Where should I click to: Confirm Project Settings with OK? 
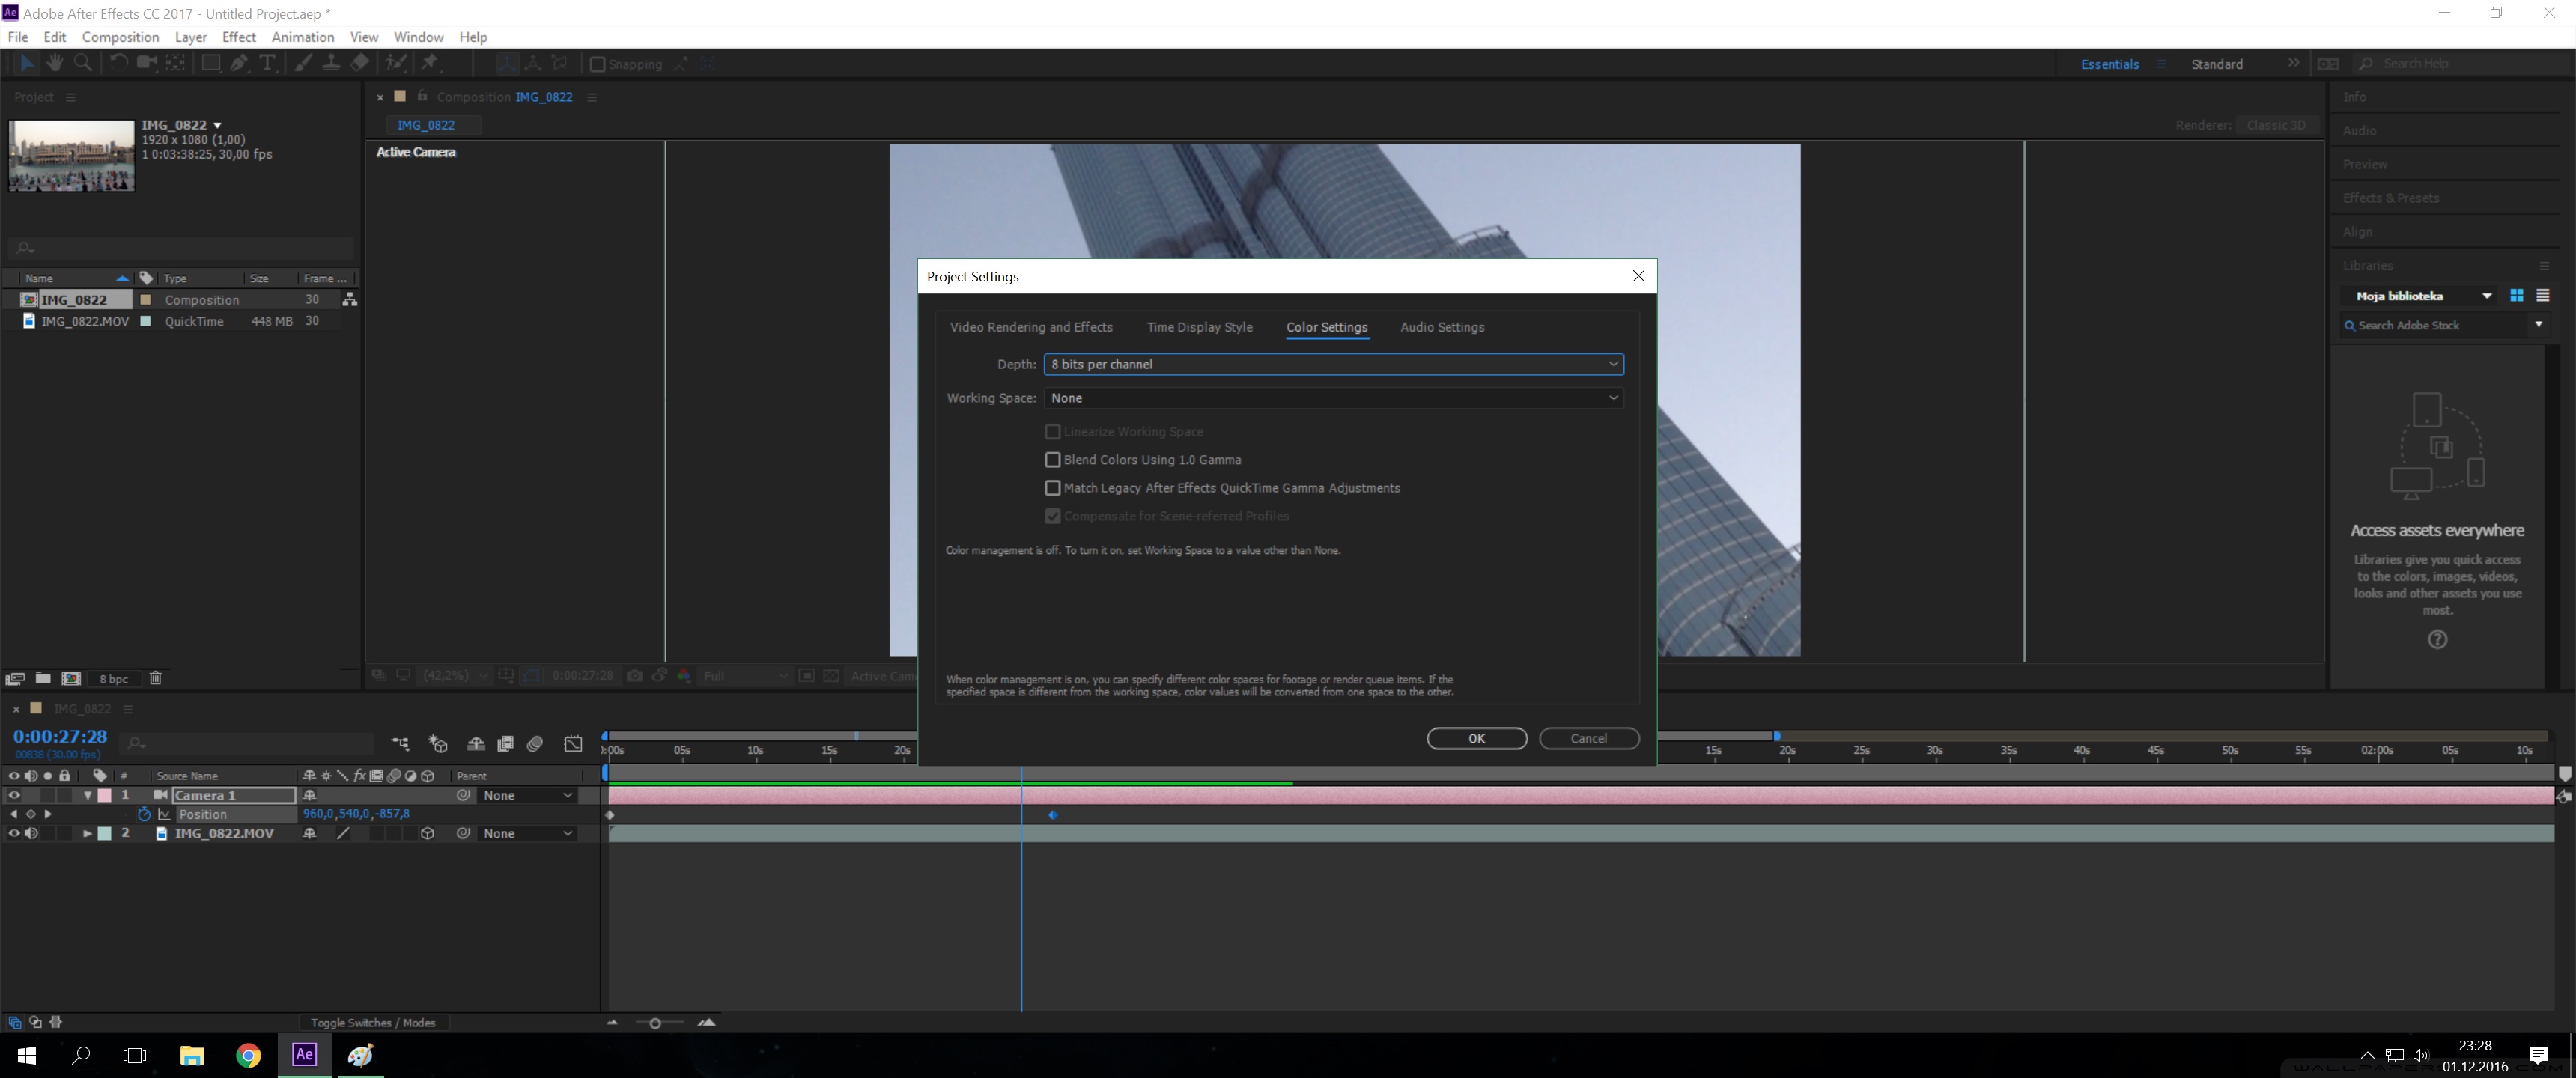[1476, 738]
